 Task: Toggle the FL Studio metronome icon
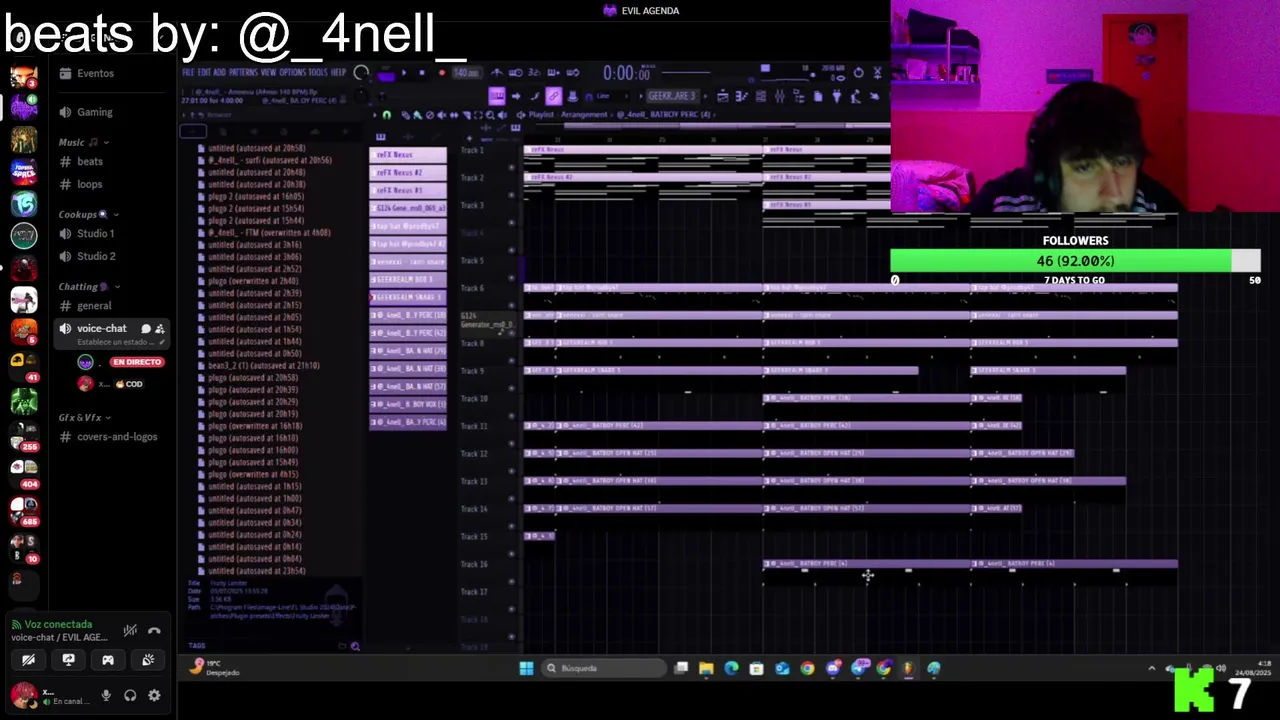pyautogui.click(x=497, y=72)
